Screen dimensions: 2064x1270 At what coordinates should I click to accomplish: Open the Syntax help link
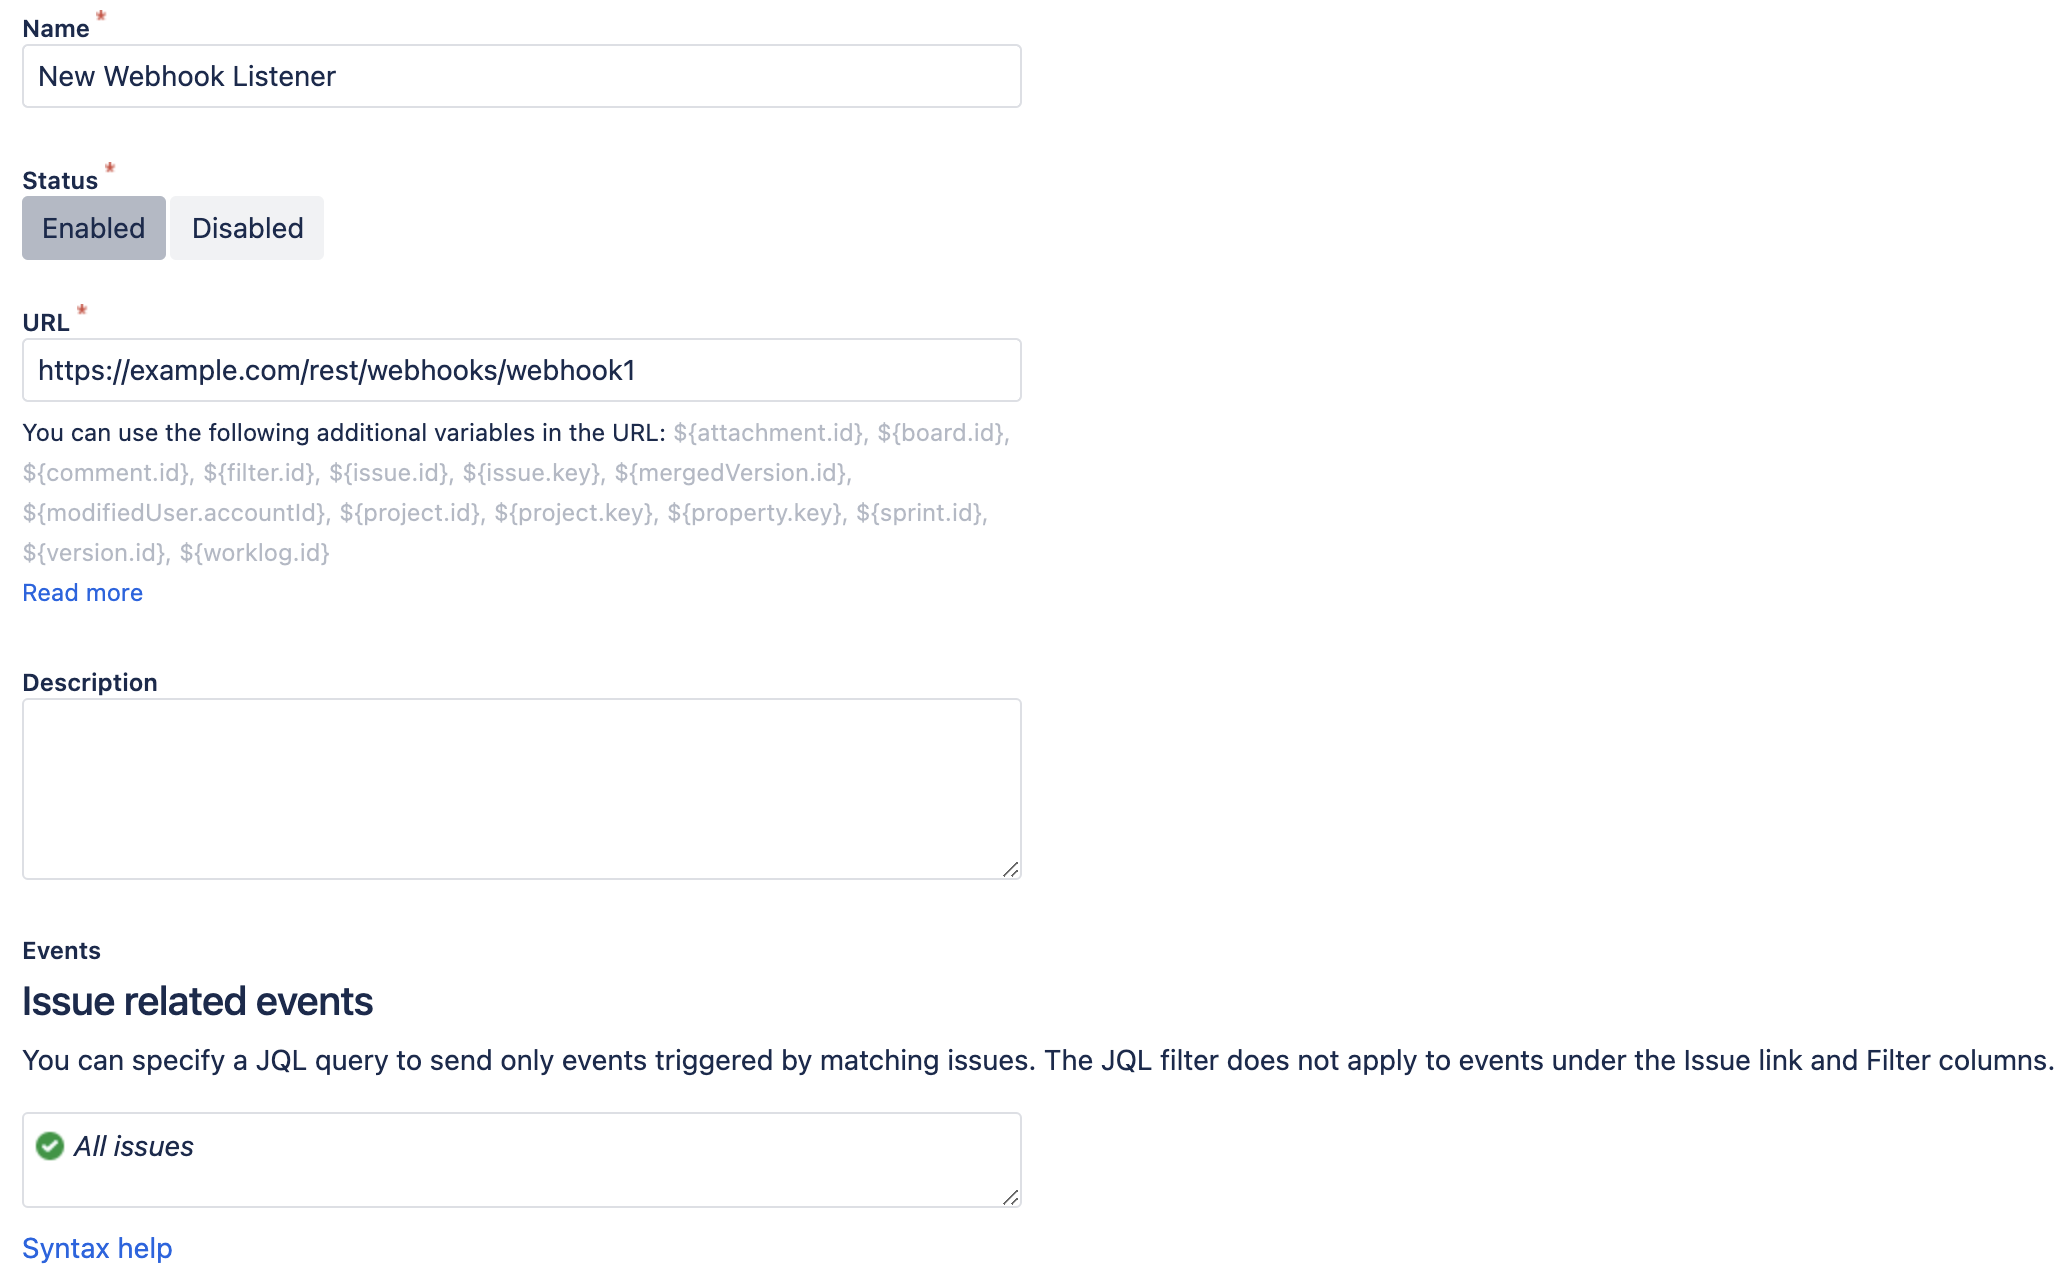tap(97, 1248)
